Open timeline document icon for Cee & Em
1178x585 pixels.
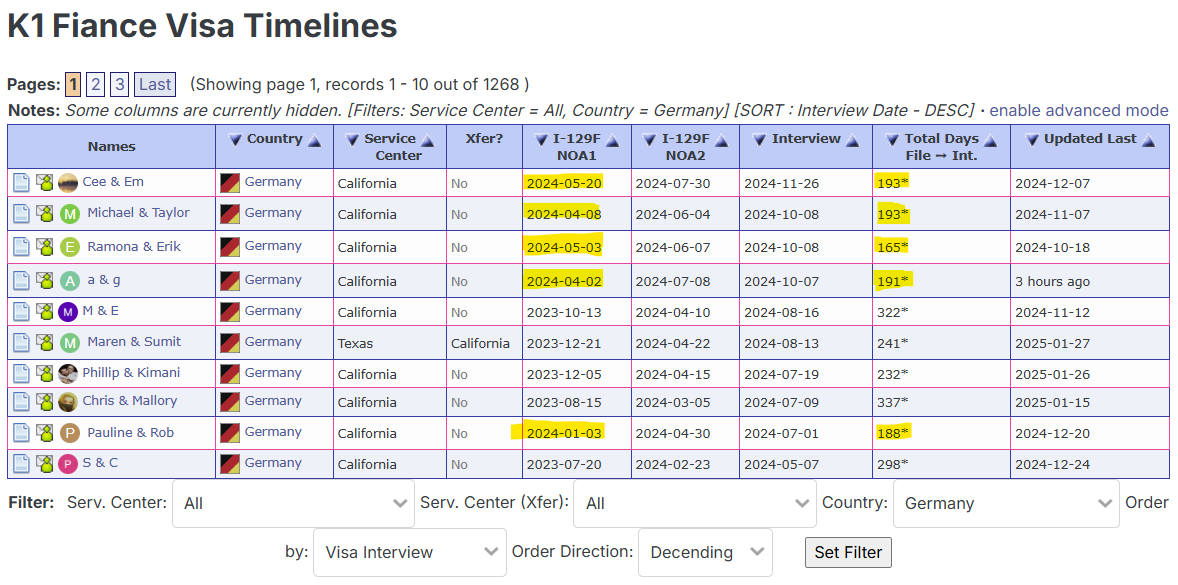22,182
